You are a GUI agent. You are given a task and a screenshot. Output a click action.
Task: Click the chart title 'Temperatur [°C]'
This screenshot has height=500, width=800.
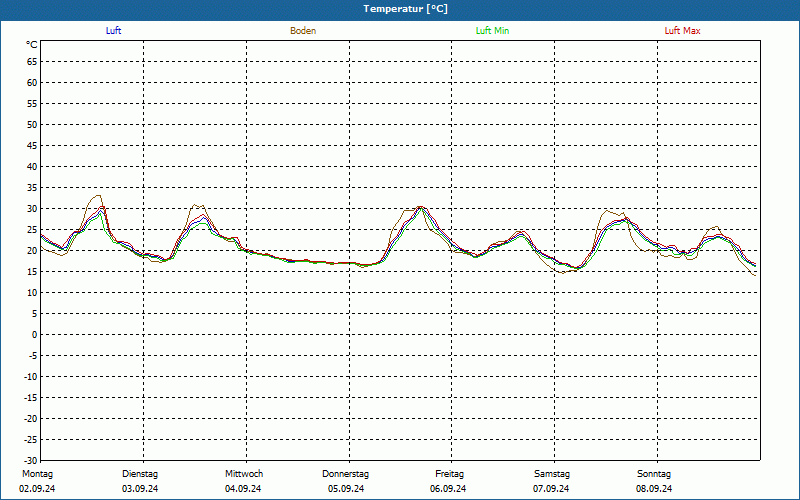406,9
